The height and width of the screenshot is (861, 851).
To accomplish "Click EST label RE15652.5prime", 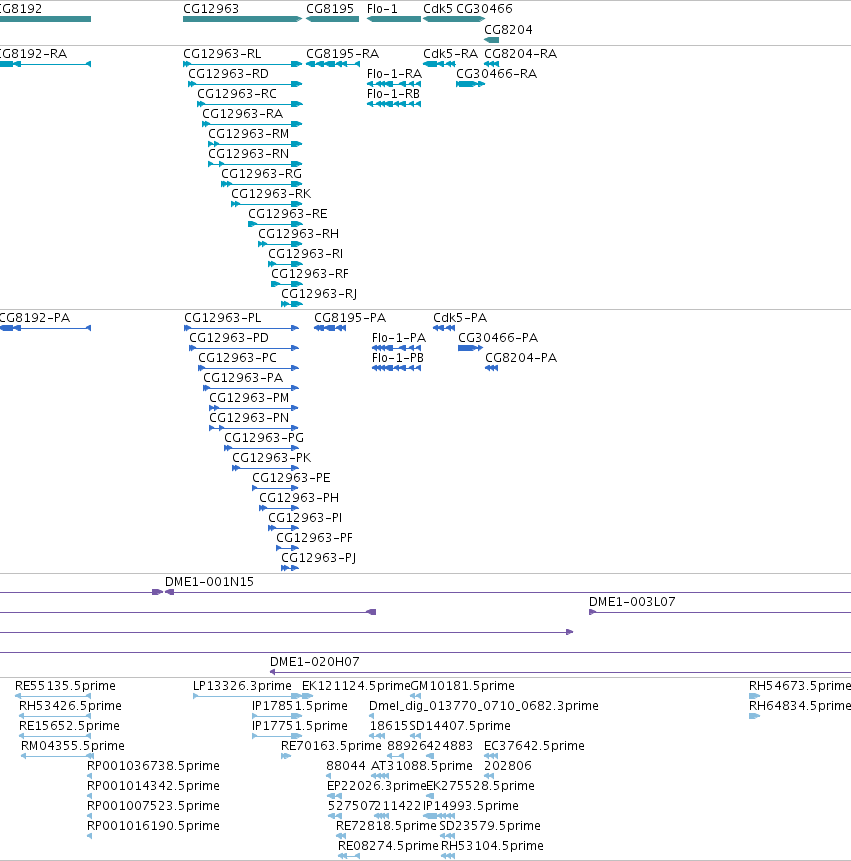I will click(69, 726).
